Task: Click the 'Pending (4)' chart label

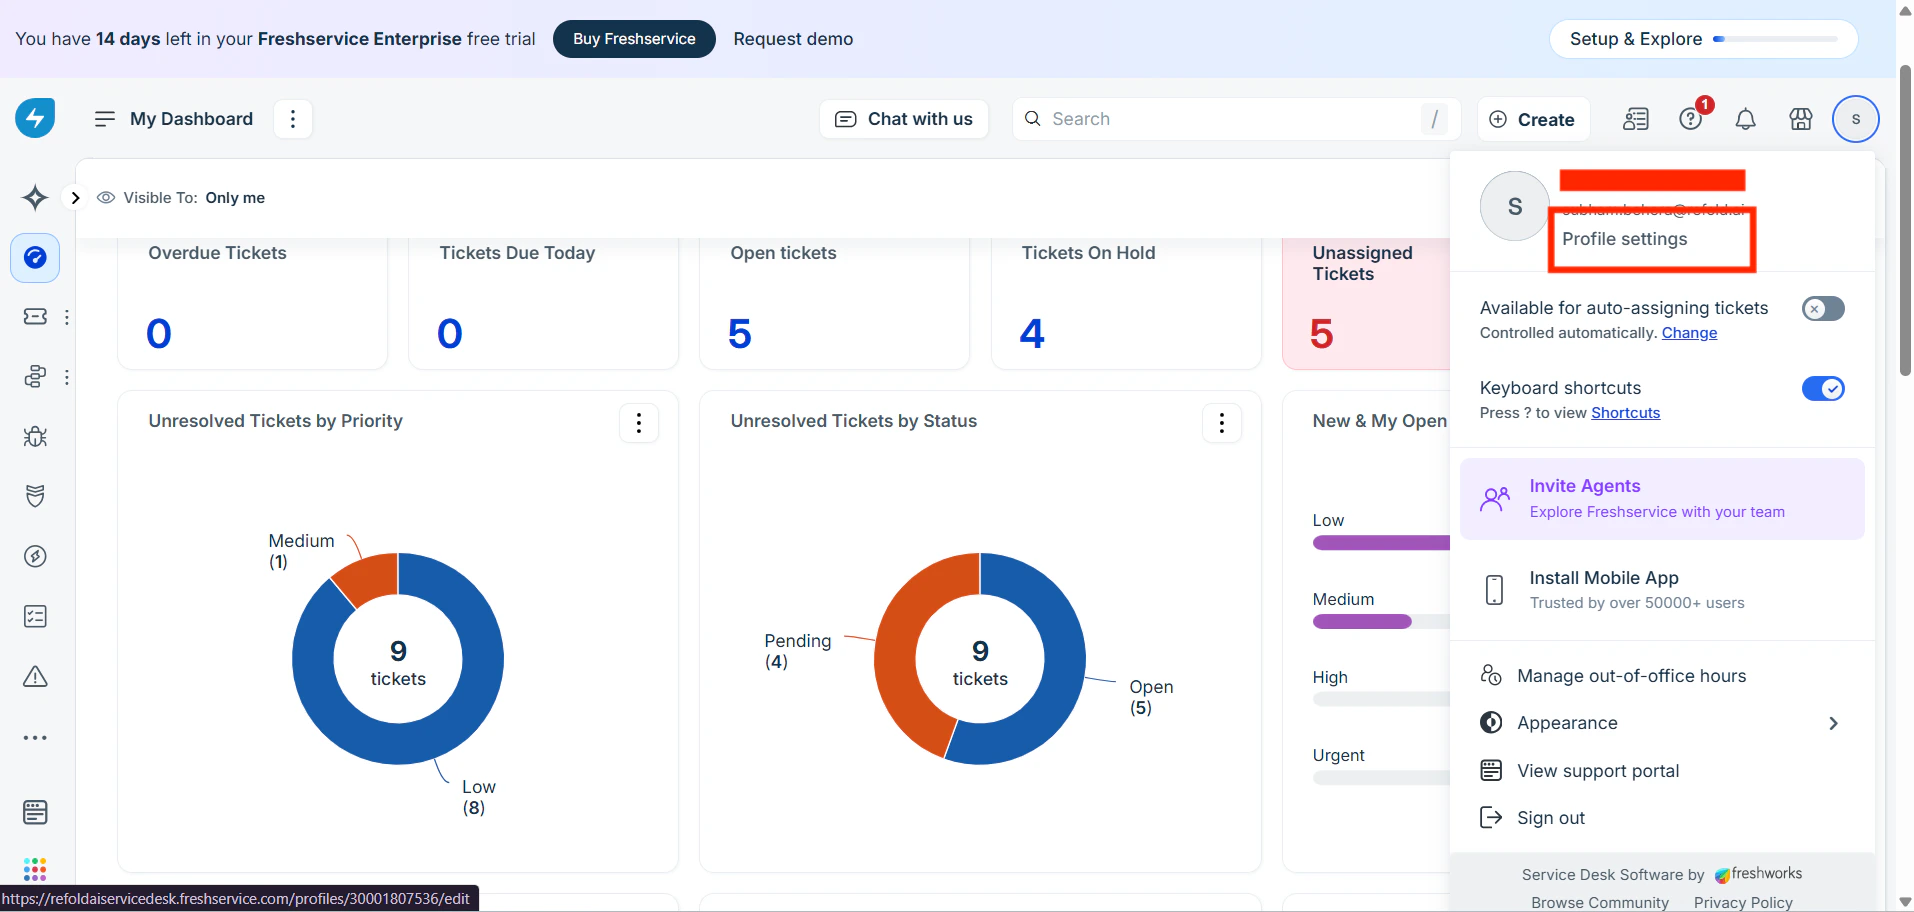Action: 797,651
